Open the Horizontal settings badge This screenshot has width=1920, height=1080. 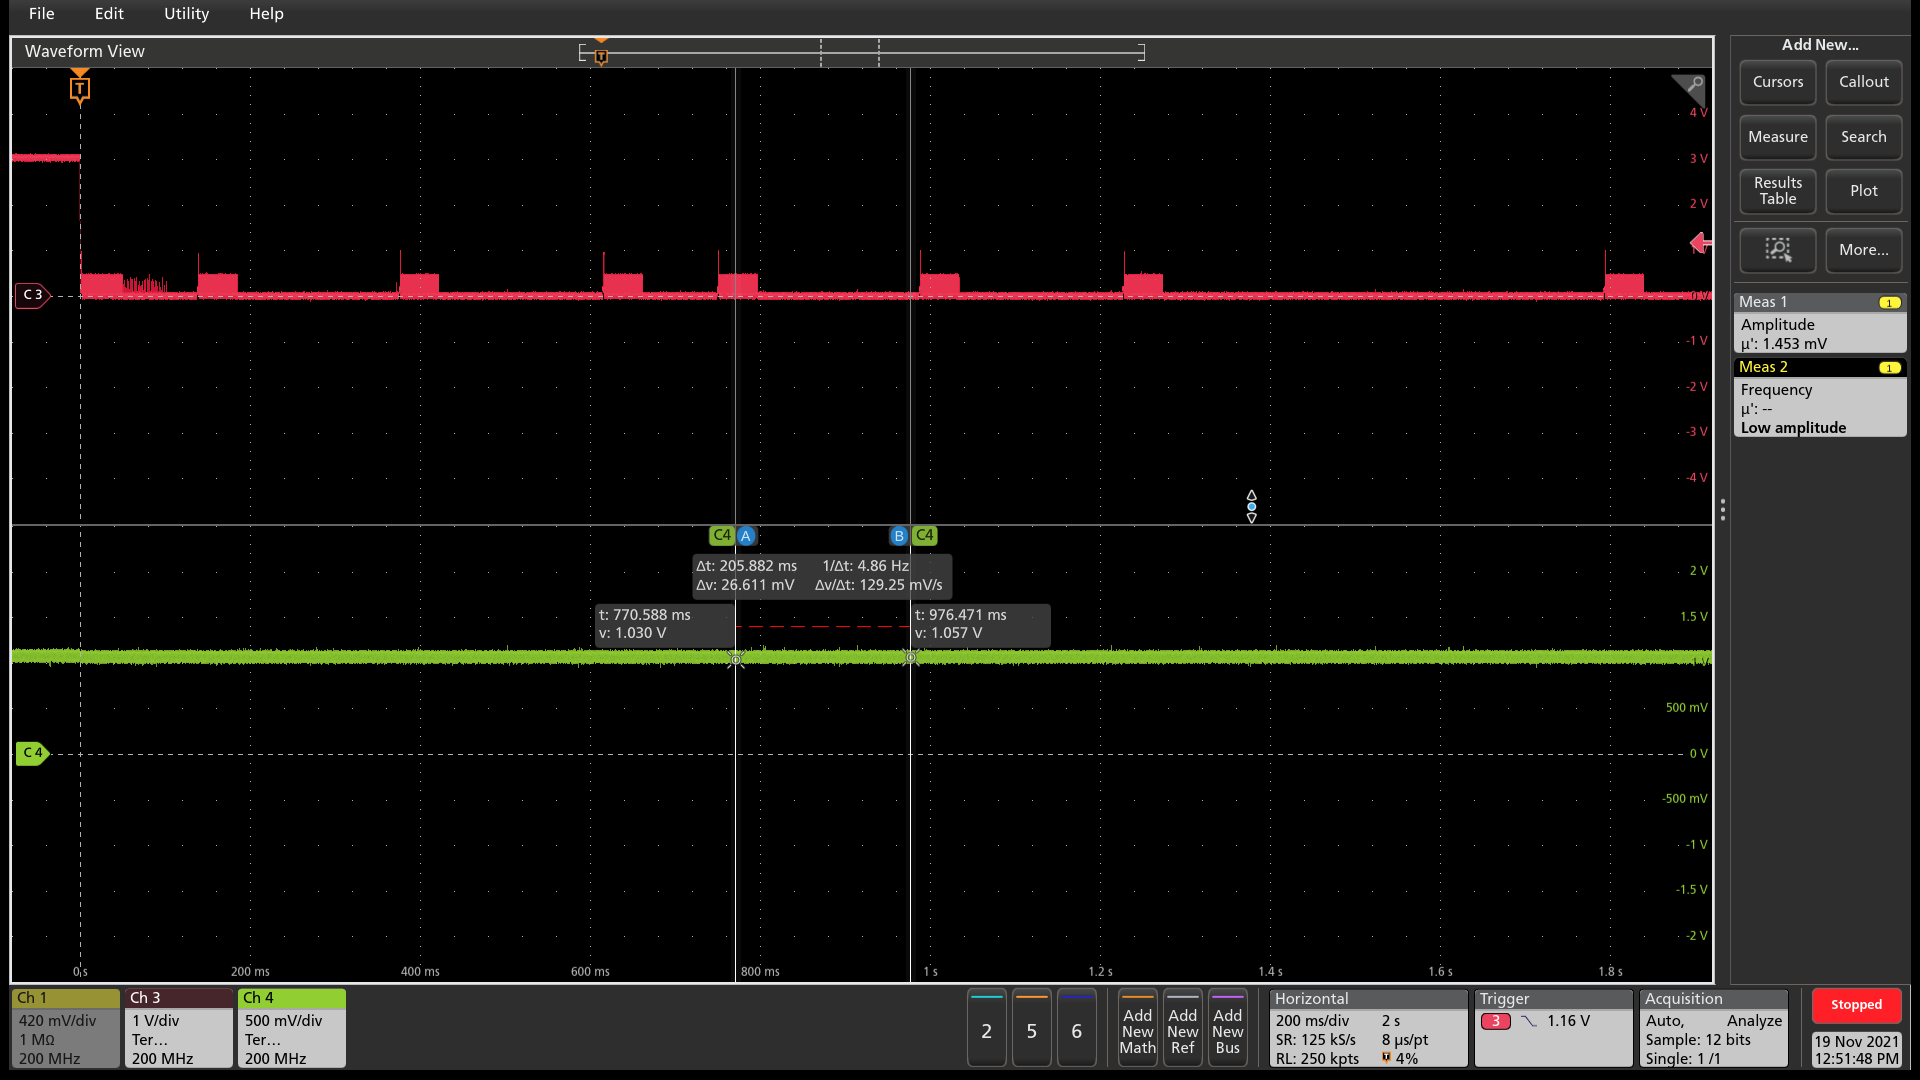click(x=1368, y=1028)
